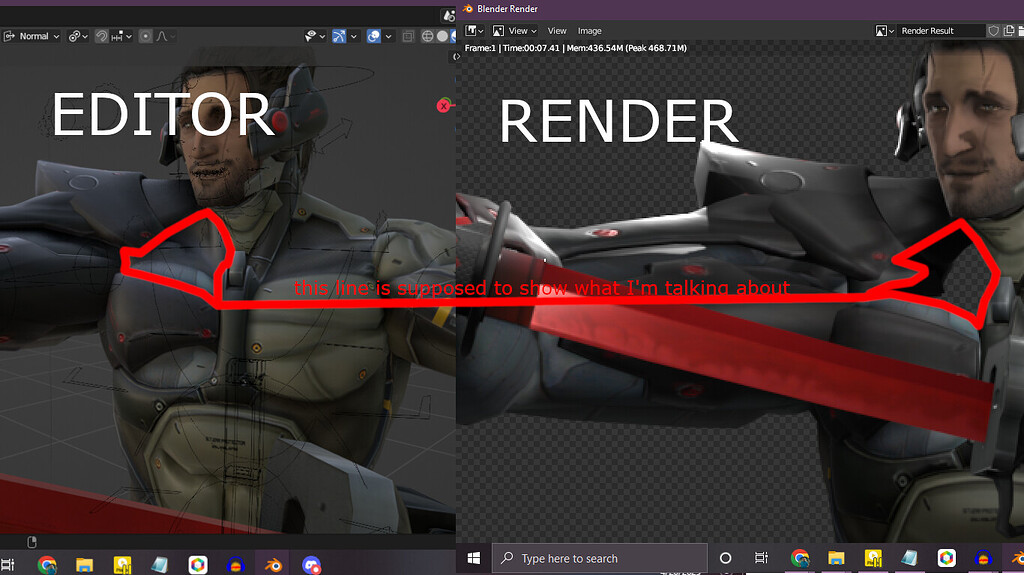Screen dimensions: 1024x575
Task: Click the blue helmet app icon on the right taskbar
Action: point(983,558)
